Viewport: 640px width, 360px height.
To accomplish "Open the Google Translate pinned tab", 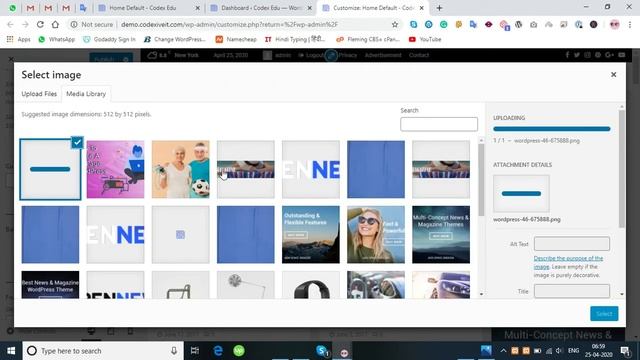I will click(x=83, y=8).
